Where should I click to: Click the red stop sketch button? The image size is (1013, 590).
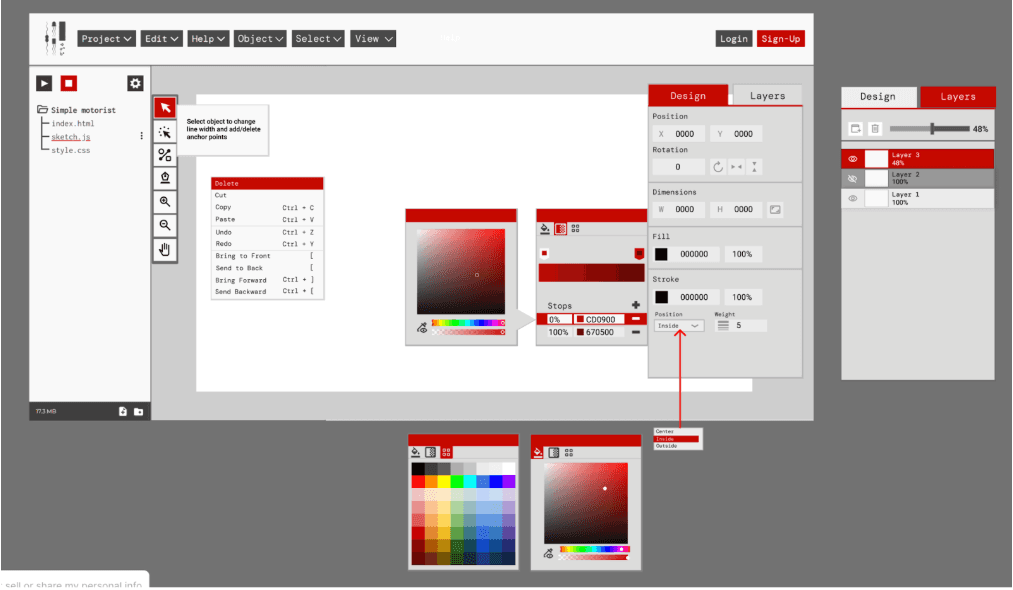(68, 83)
